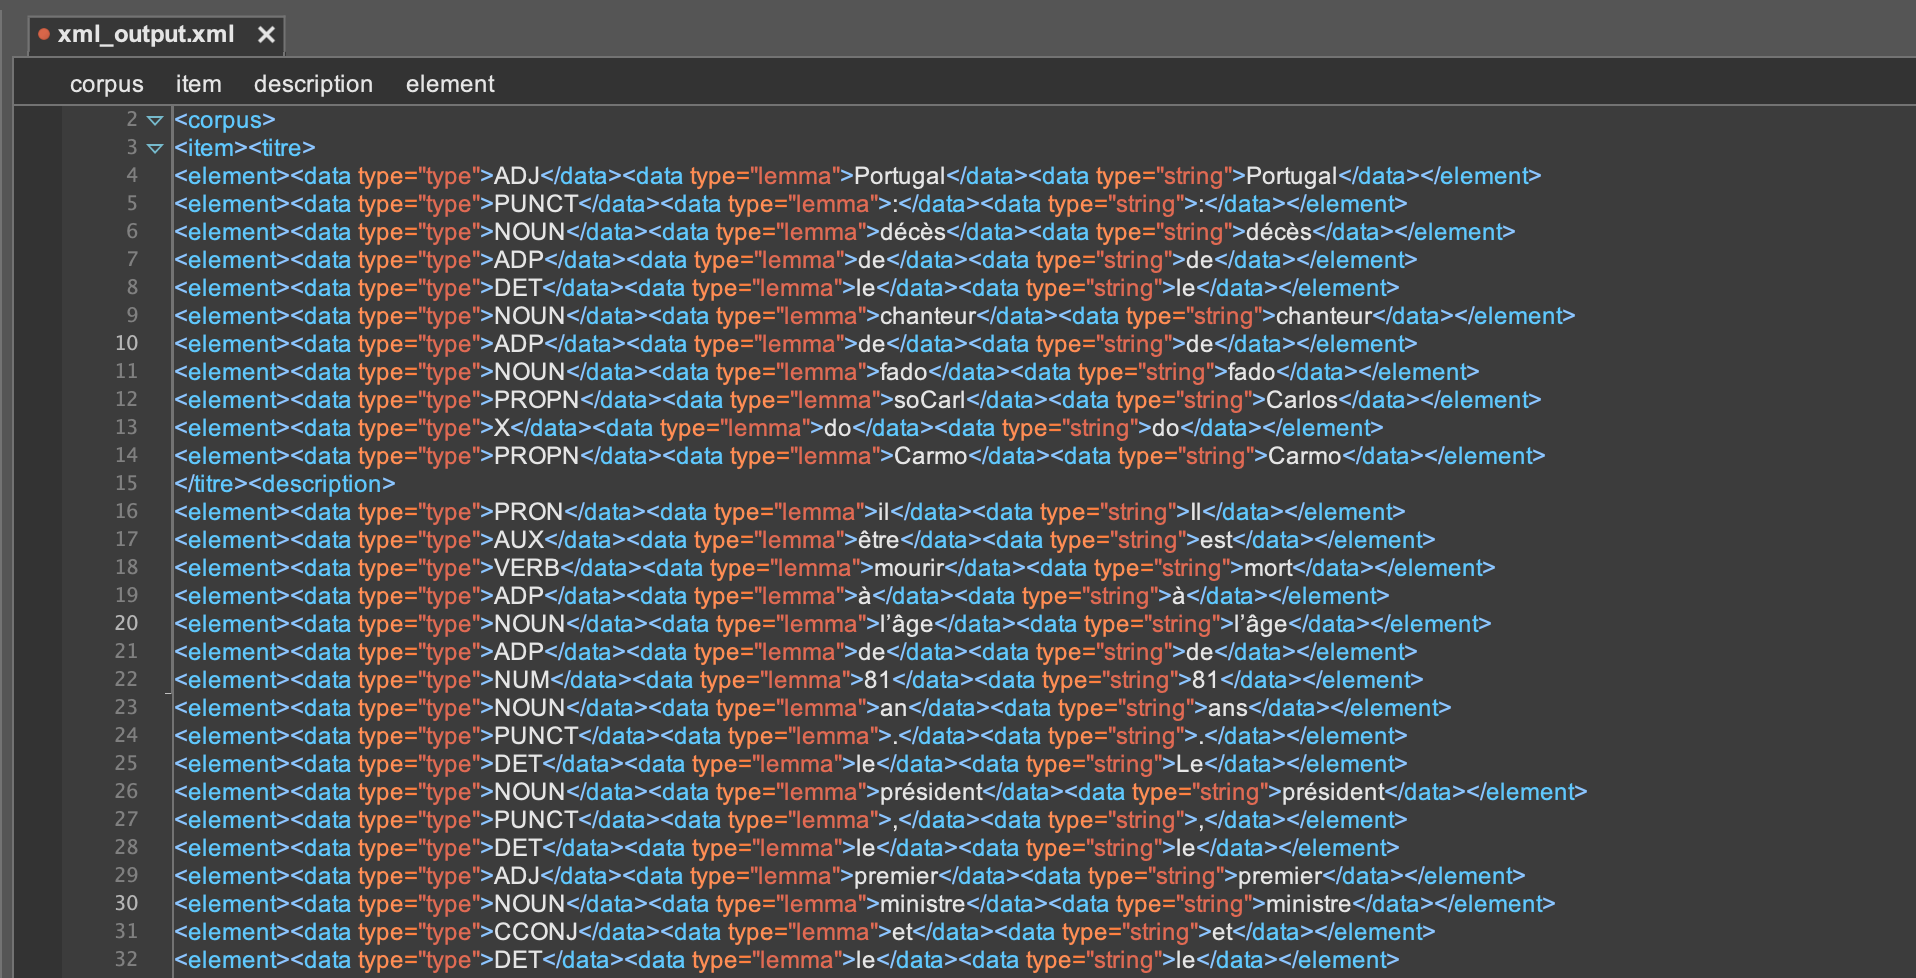Click the mourir lemma text
The height and width of the screenshot is (978, 1916).
click(909, 568)
